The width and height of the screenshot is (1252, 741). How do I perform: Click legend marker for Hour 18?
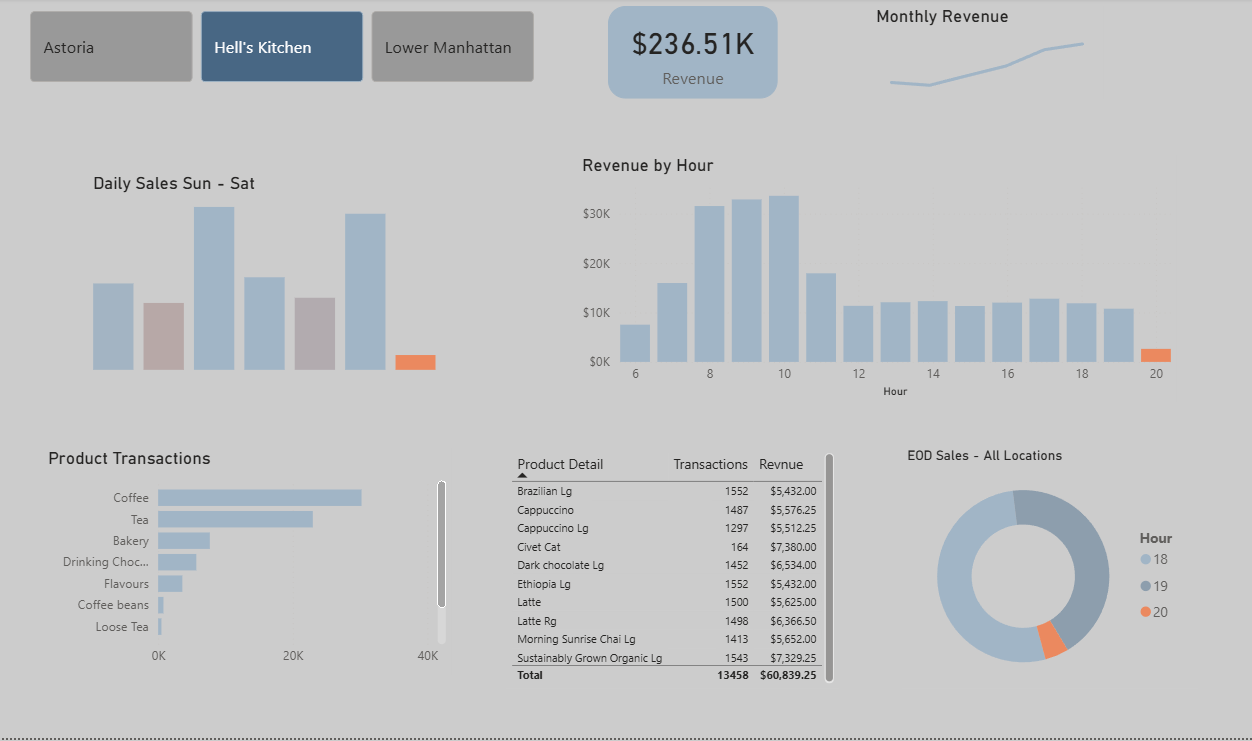pyautogui.click(x=1146, y=560)
